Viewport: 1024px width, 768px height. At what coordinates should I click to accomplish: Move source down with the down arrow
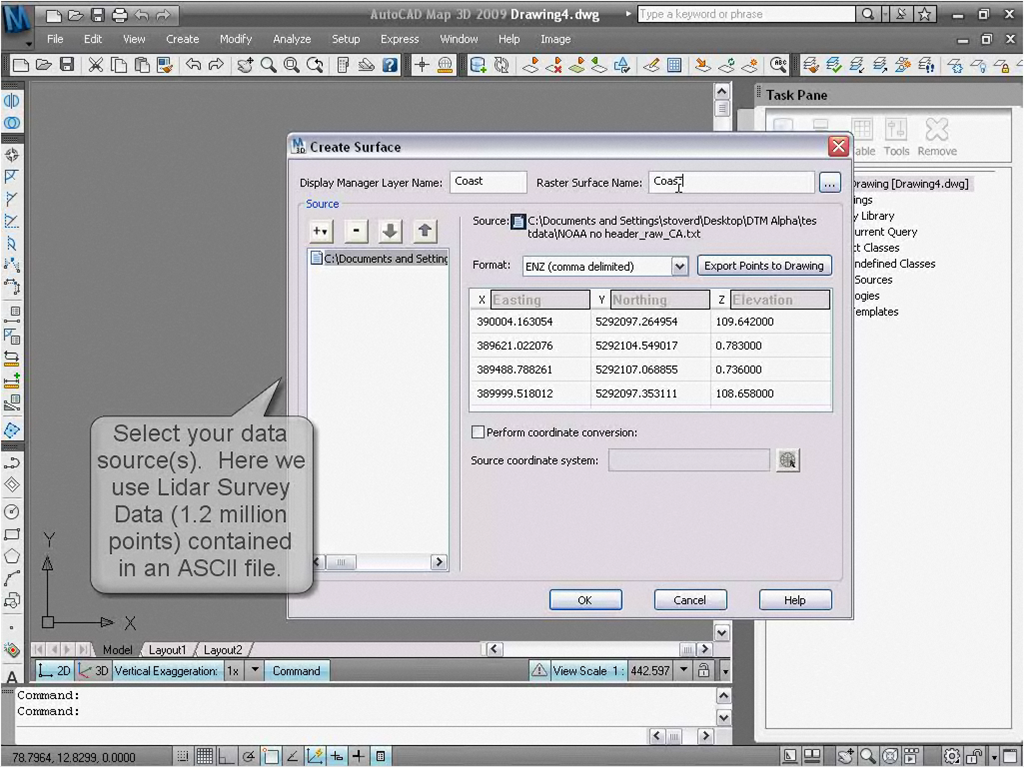pos(390,231)
